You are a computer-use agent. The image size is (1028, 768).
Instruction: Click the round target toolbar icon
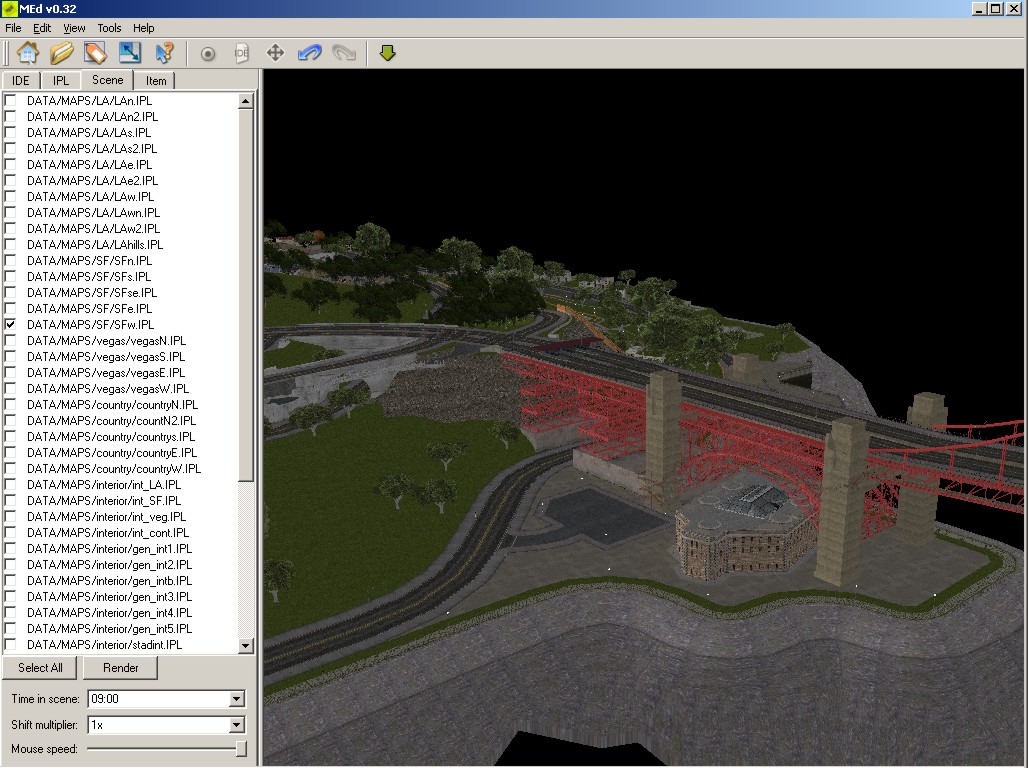coord(208,54)
